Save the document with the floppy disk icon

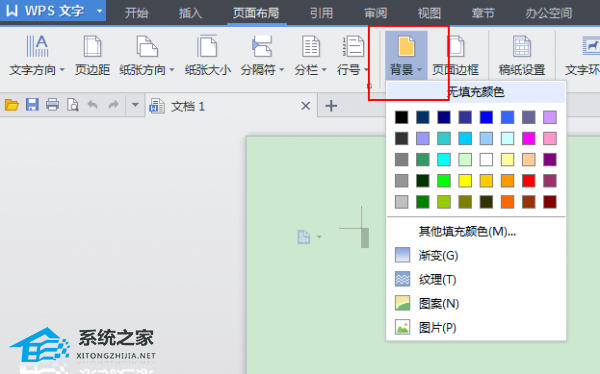click(x=32, y=105)
